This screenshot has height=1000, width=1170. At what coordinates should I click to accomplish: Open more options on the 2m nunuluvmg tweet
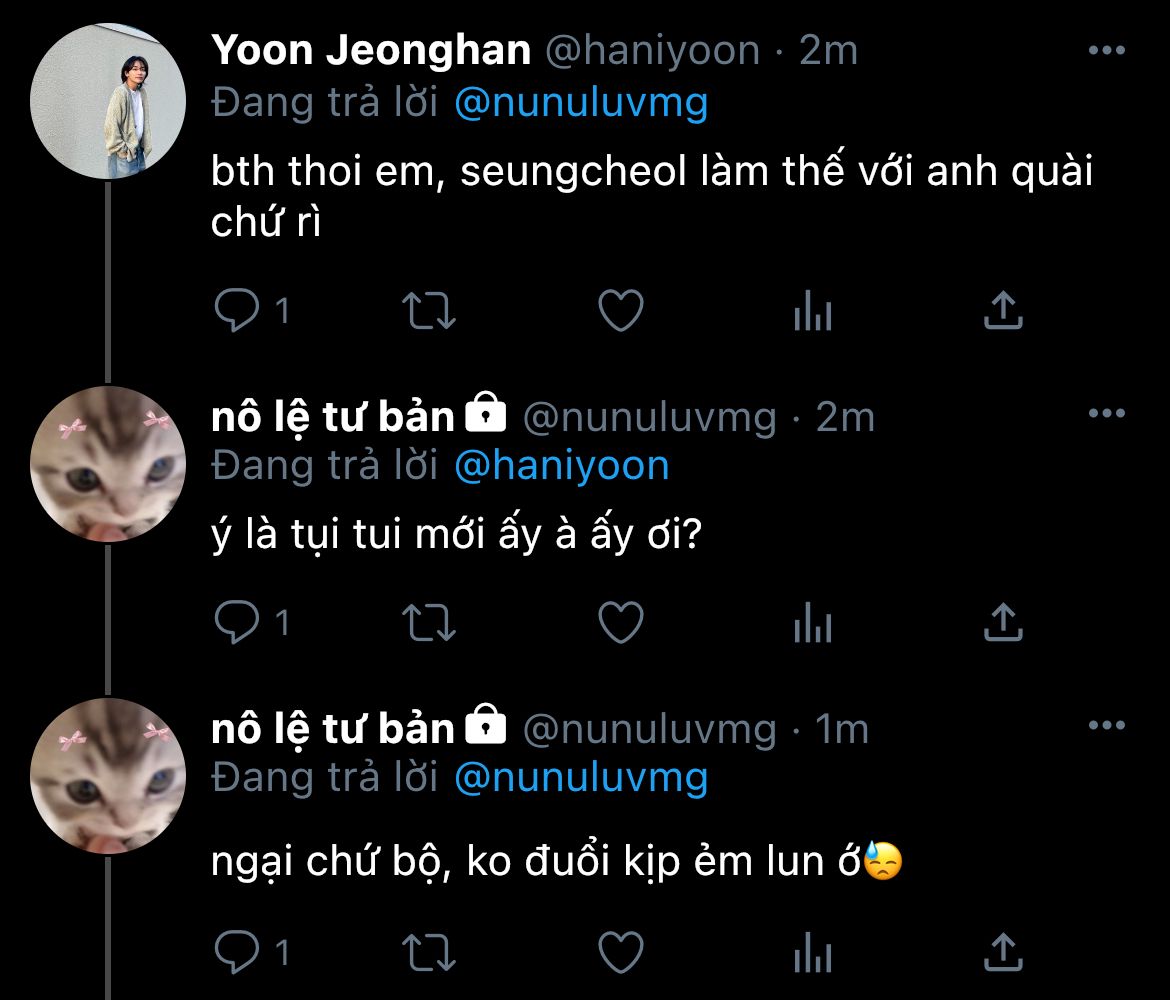pyautogui.click(x=1106, y=414)
